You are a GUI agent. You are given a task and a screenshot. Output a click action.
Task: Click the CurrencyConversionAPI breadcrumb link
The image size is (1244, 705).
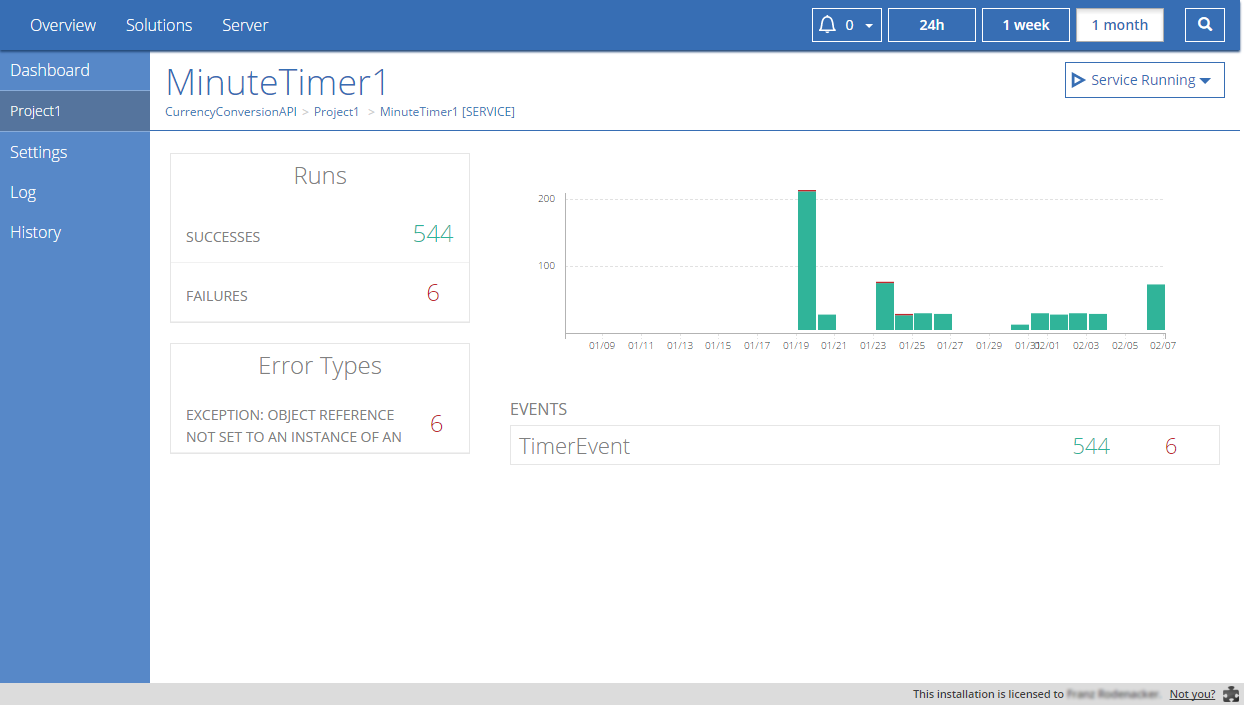point(230,112)
